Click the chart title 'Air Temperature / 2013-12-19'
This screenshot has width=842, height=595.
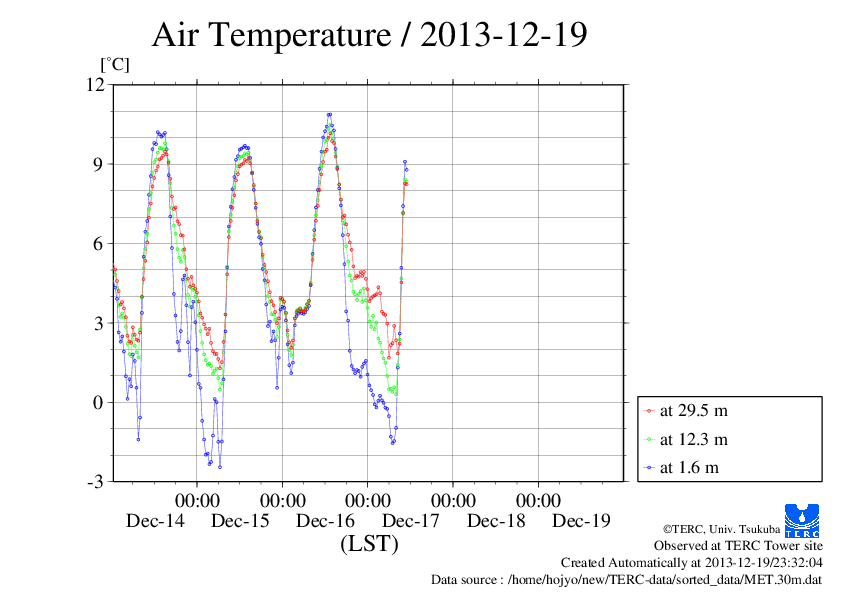coord(369,35)
